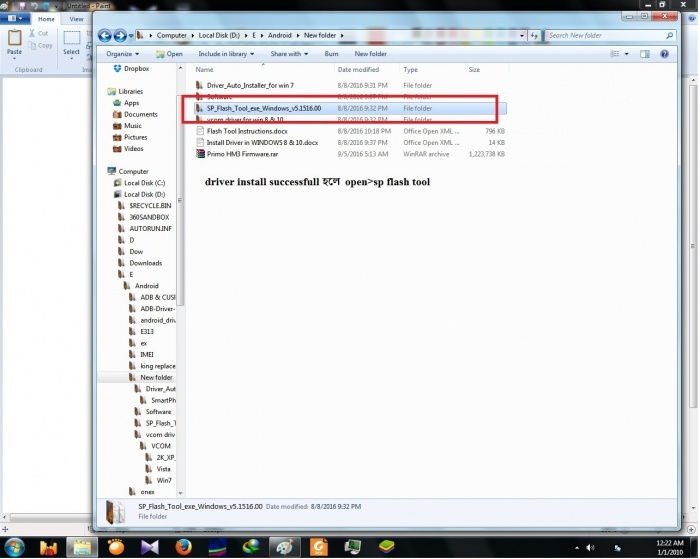Viewport: 700px width, 559px height.
Task: Open the recent locations dropdown arrow
Action: 131,35
